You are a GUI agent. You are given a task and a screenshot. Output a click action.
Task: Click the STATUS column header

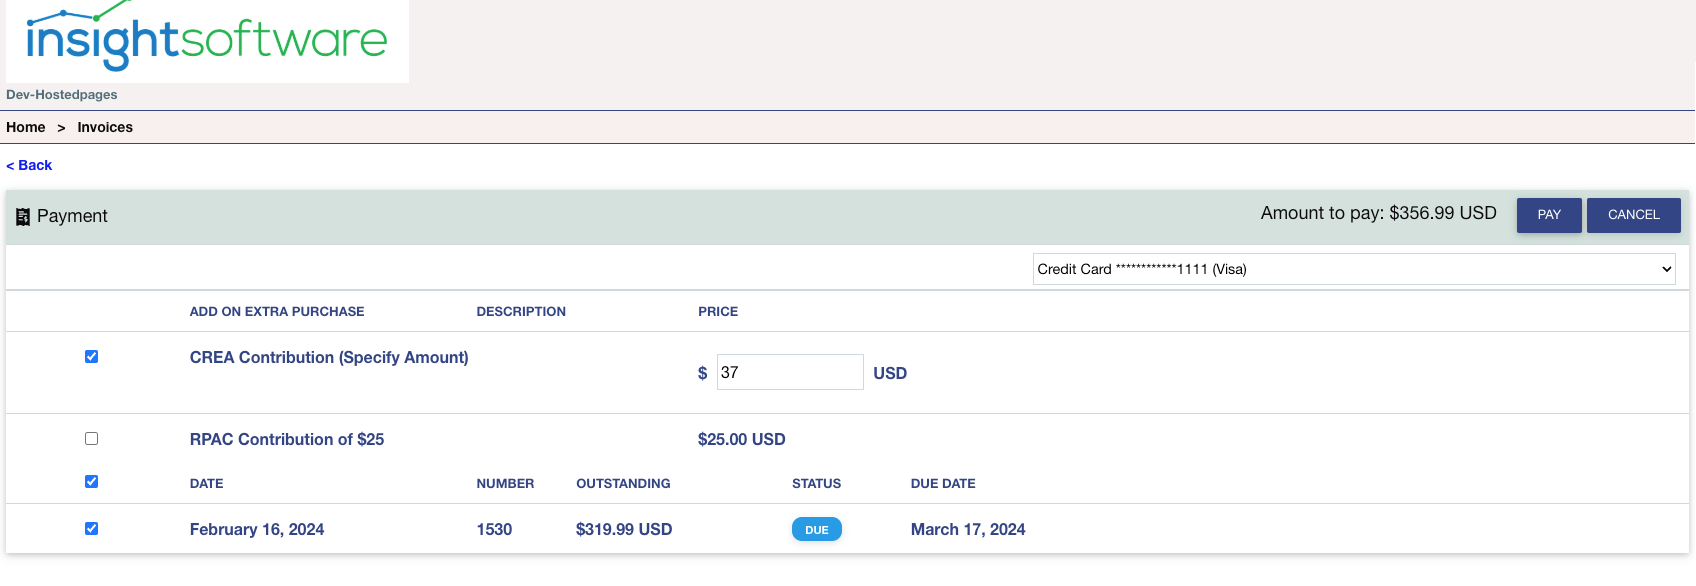816,484
